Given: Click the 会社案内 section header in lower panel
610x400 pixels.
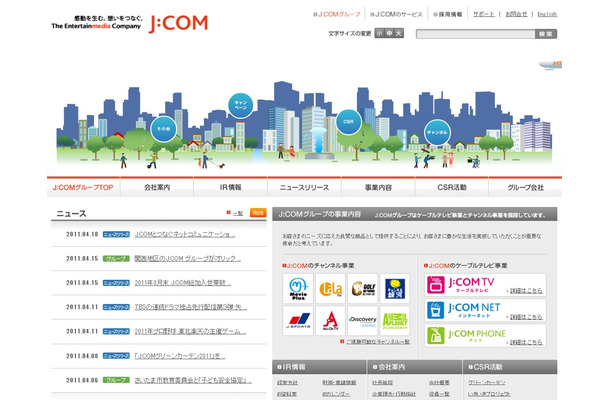Looking at the screenshot, I should (x=415, y=367).
